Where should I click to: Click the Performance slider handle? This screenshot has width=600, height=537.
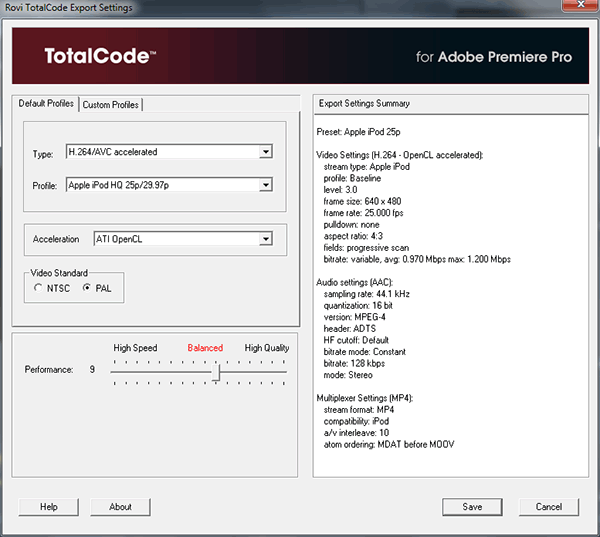point(216,372)
